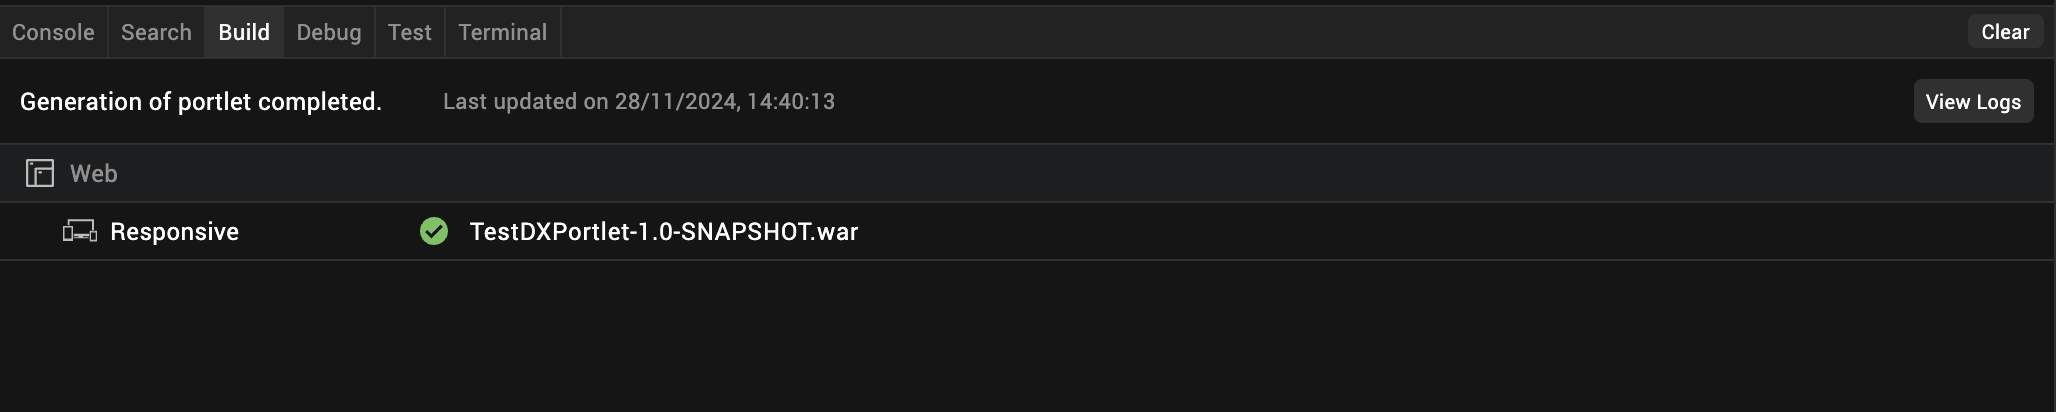Viewport: 2056px width, 412px height.
Task: Switch to the Console tab
Action: coord(53,32)
